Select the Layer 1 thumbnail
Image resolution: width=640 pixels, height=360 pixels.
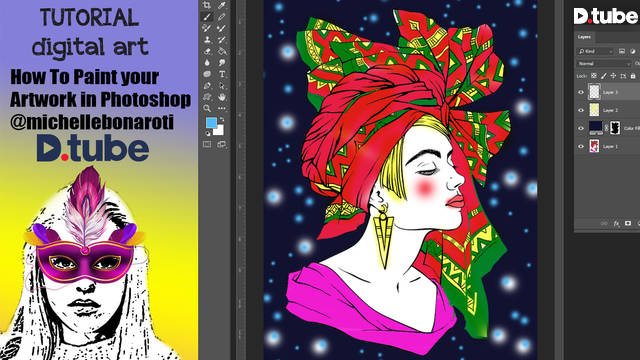click(x=594, y=146)
